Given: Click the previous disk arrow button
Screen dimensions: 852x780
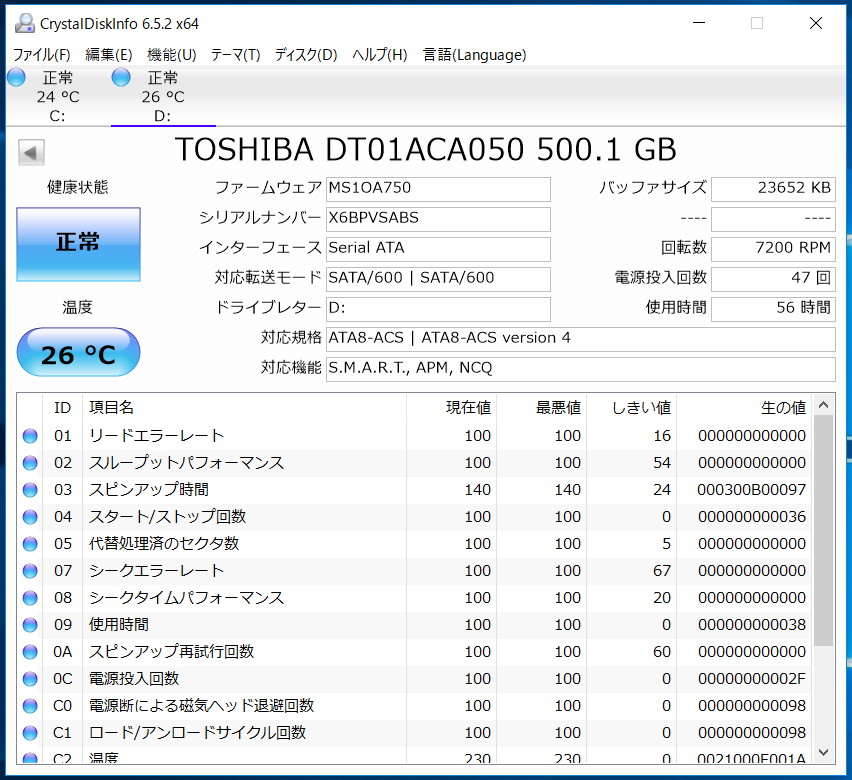Looking at the screenshot, I should tap(31, 152).
